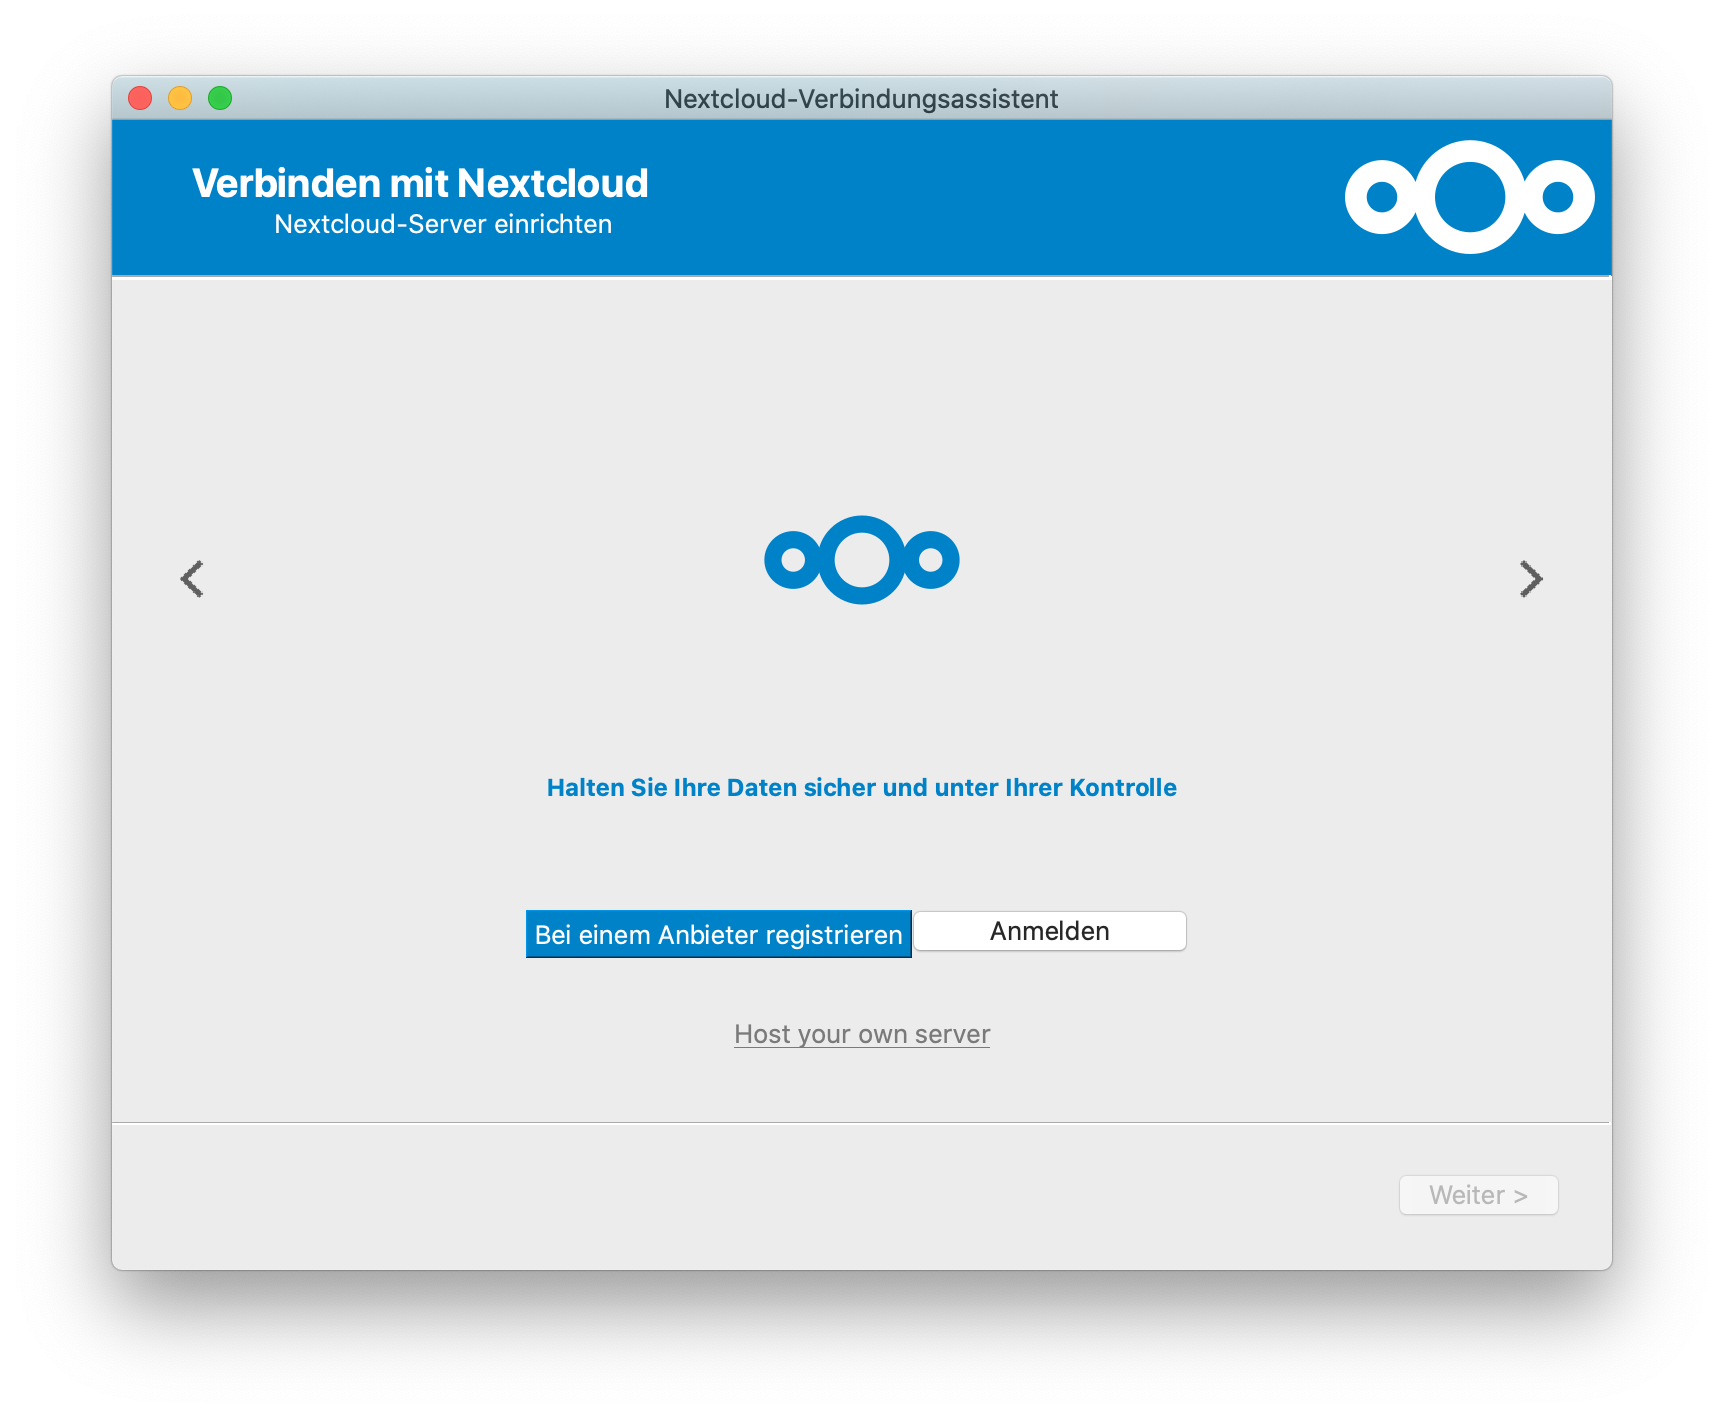Click the next slide right arrow
Viewport: 1724px width, 1418px height.
pyautogui.click(x=1531, y=579)
